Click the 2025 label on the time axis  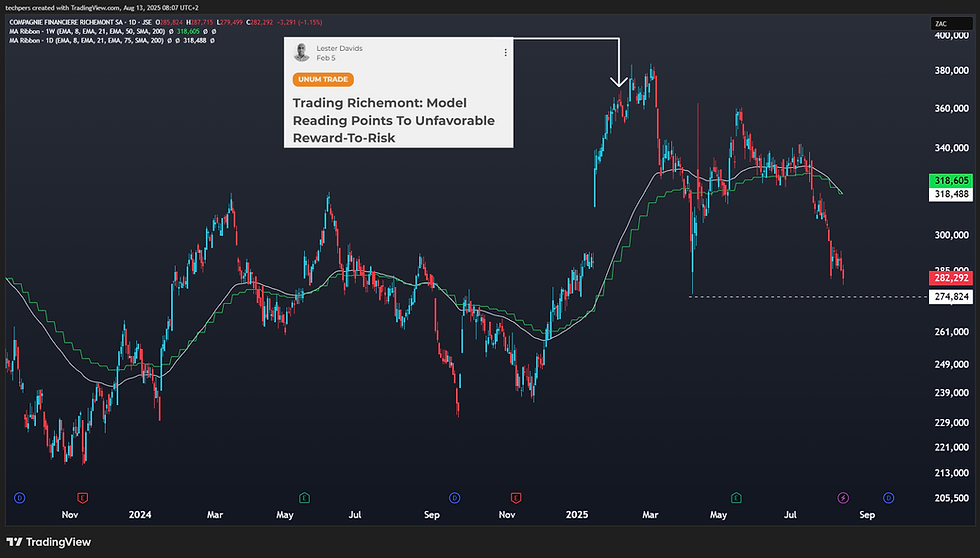(x=577, y=515)
